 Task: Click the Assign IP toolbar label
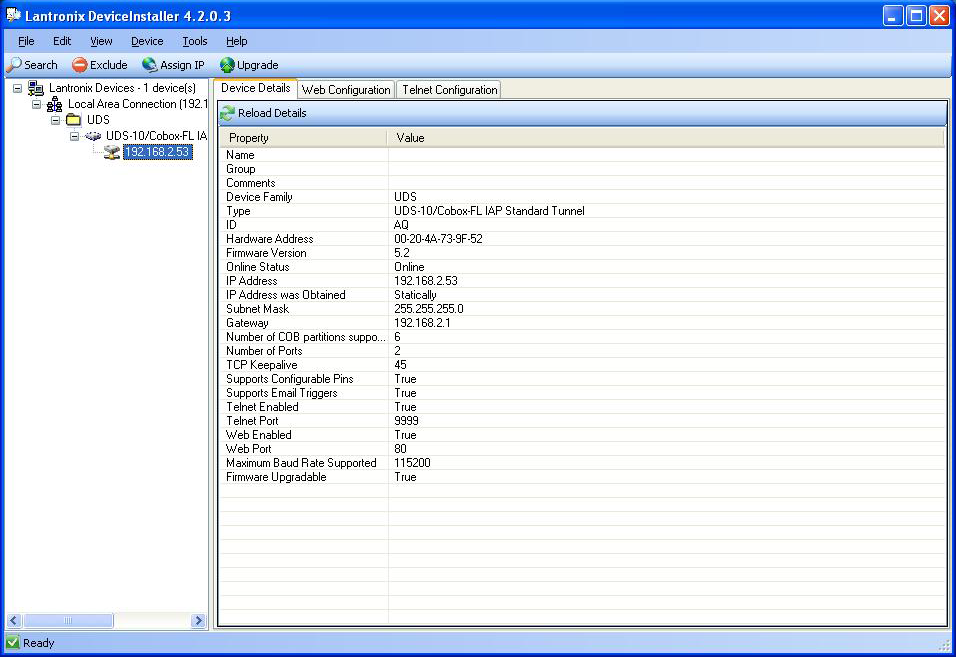[x=182, y=65]
